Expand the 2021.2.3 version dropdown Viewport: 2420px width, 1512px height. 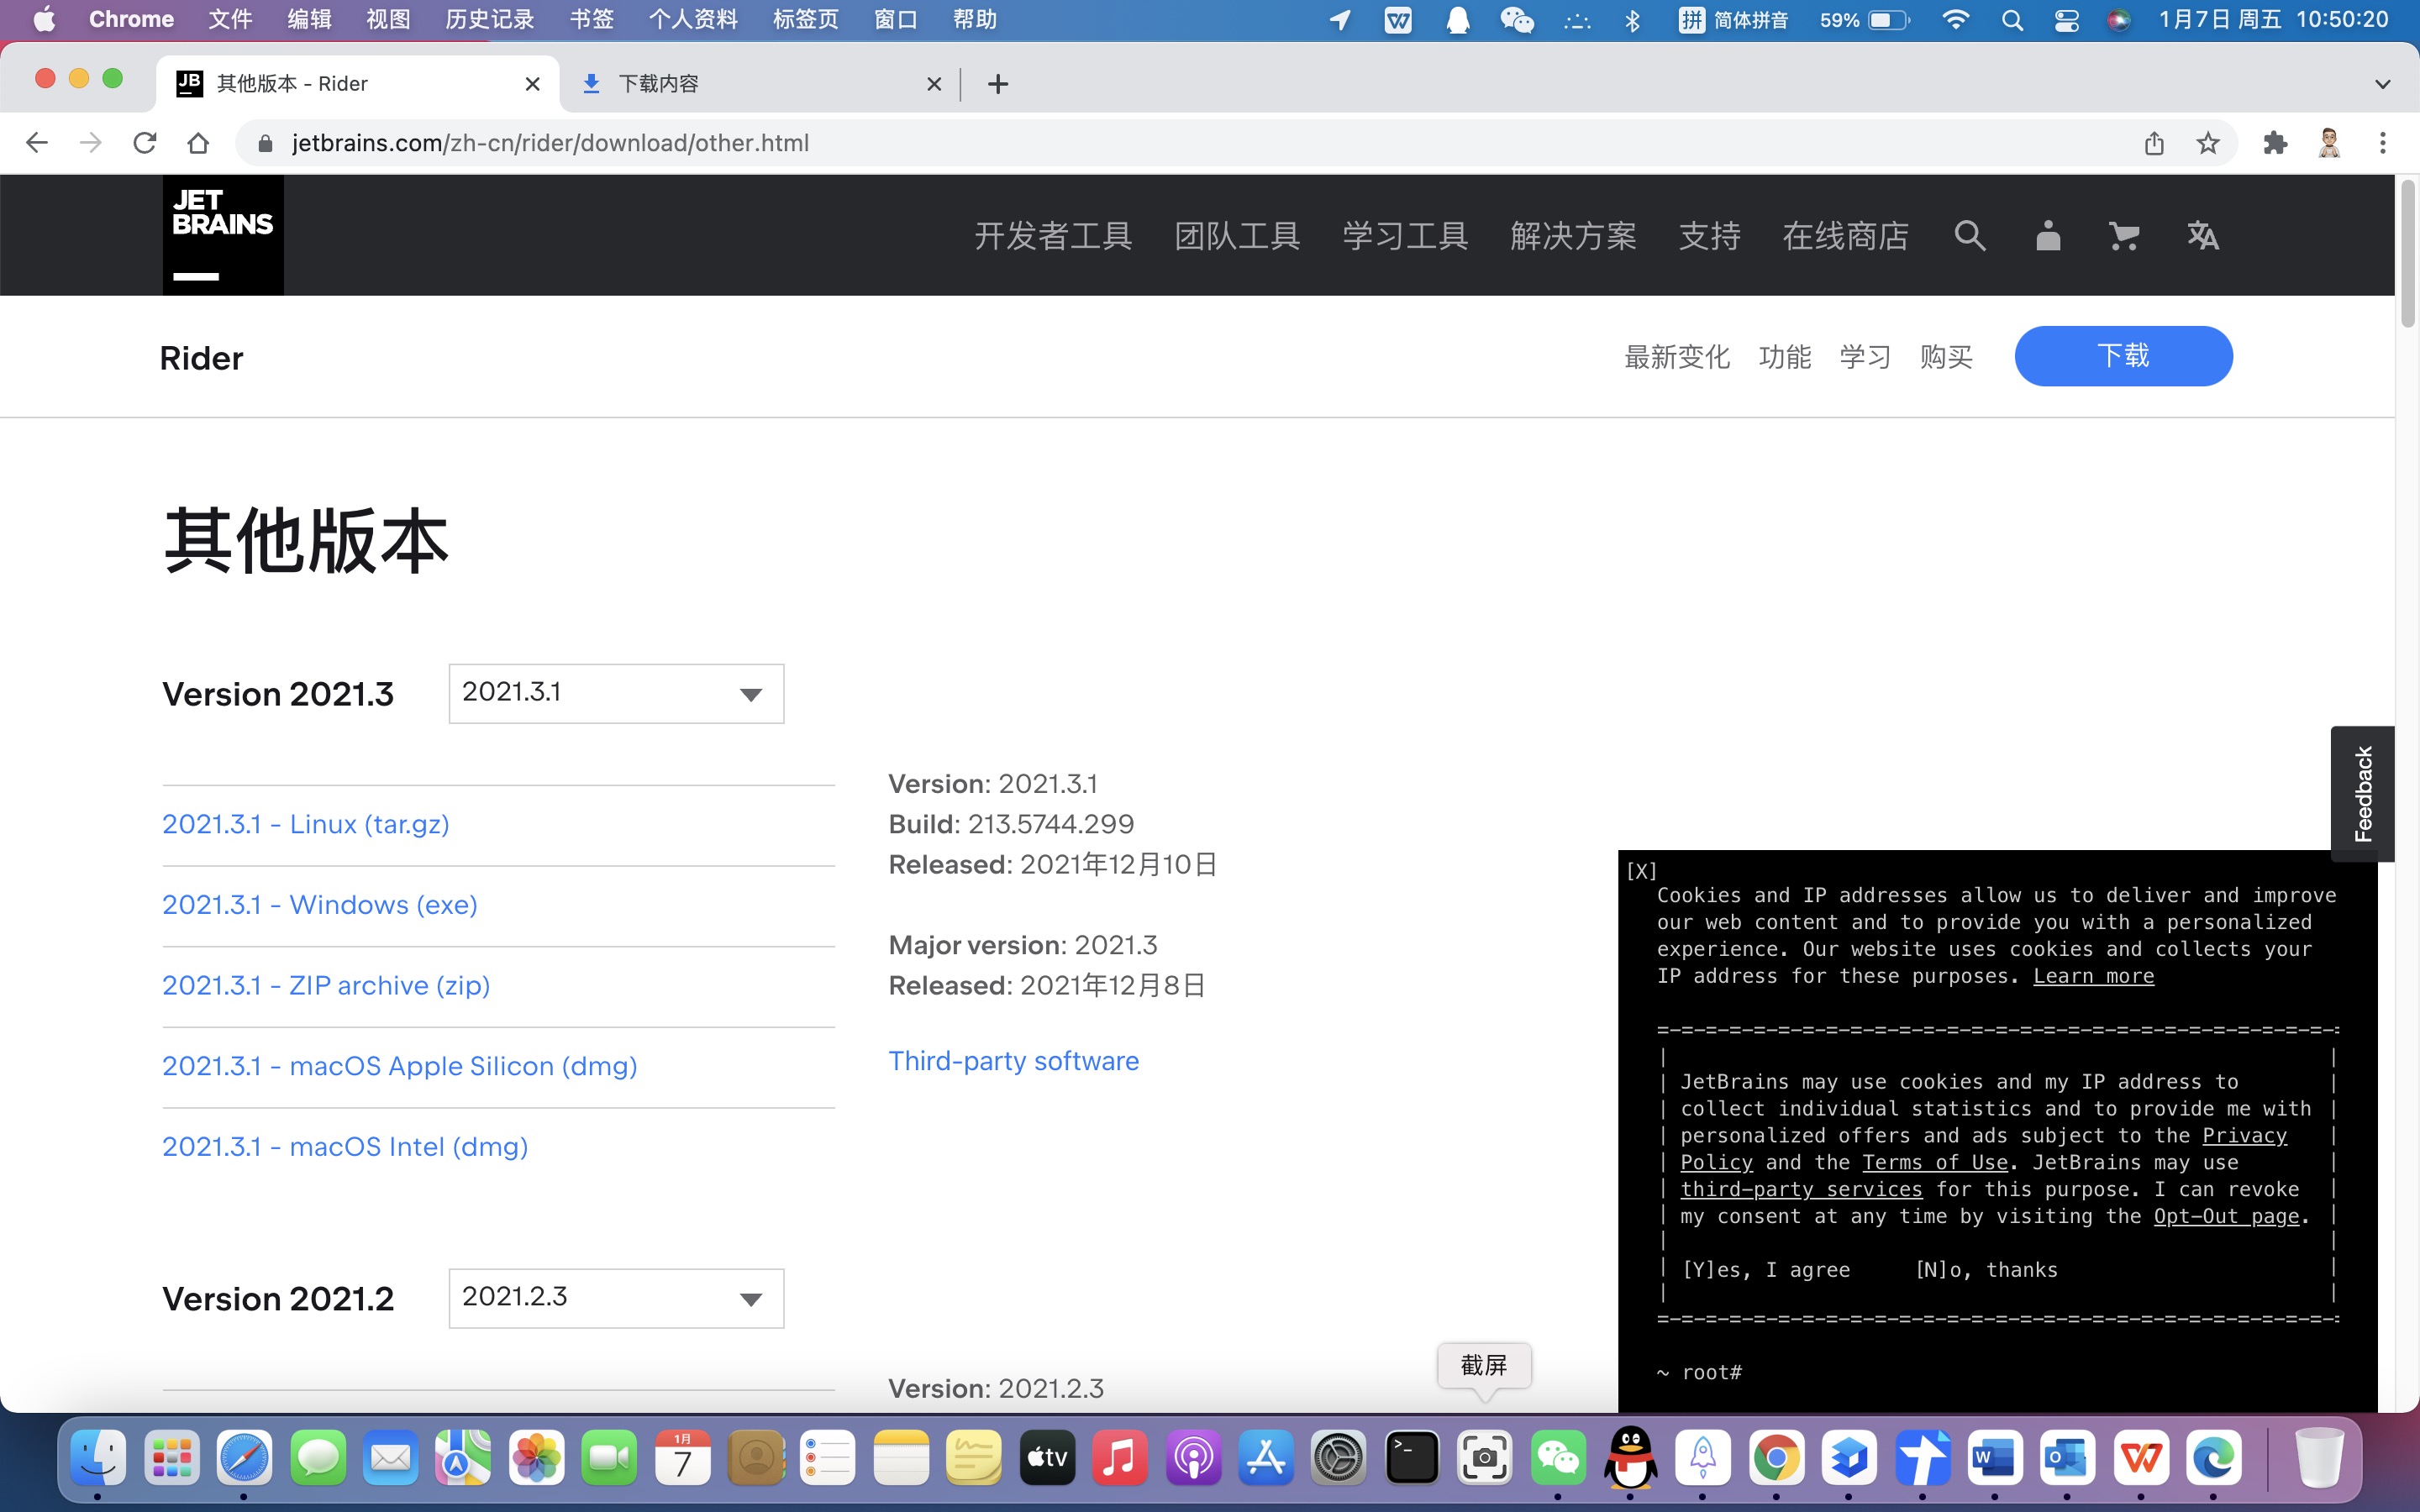pyautogui.click(x=616, y=1298)
